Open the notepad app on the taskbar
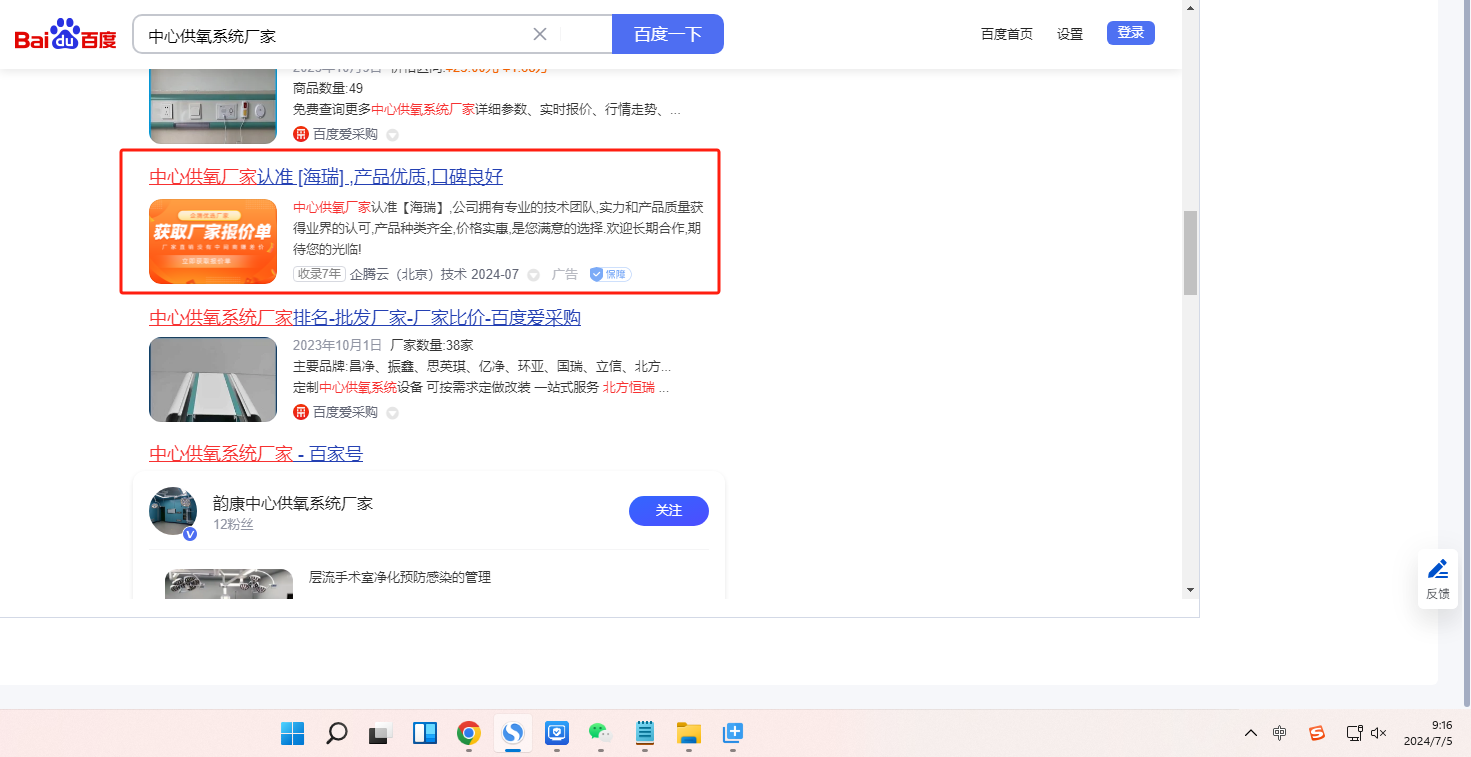The image size is (1471, 757). click(x=644, y=733)
